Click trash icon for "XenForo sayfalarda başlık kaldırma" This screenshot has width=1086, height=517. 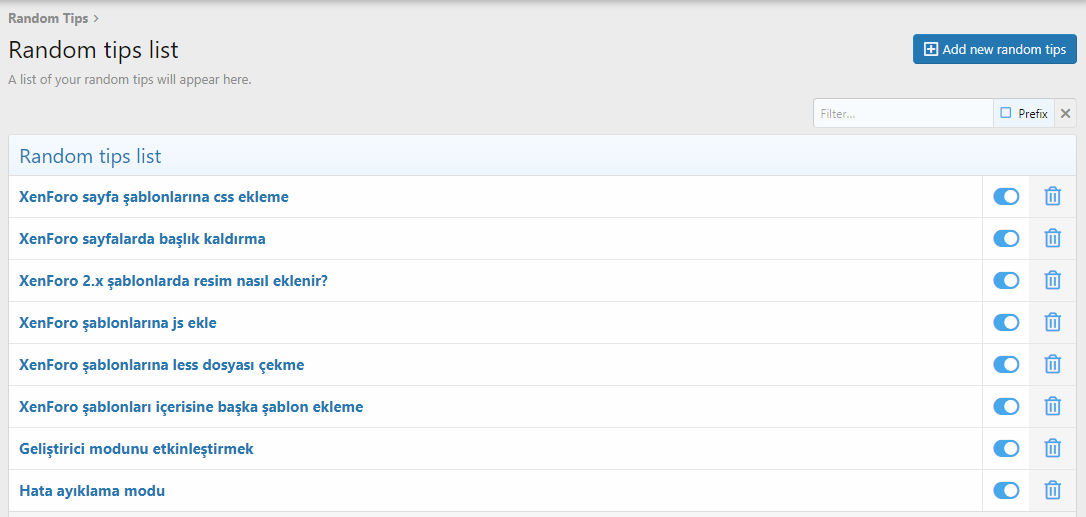tap(1052, 239)
